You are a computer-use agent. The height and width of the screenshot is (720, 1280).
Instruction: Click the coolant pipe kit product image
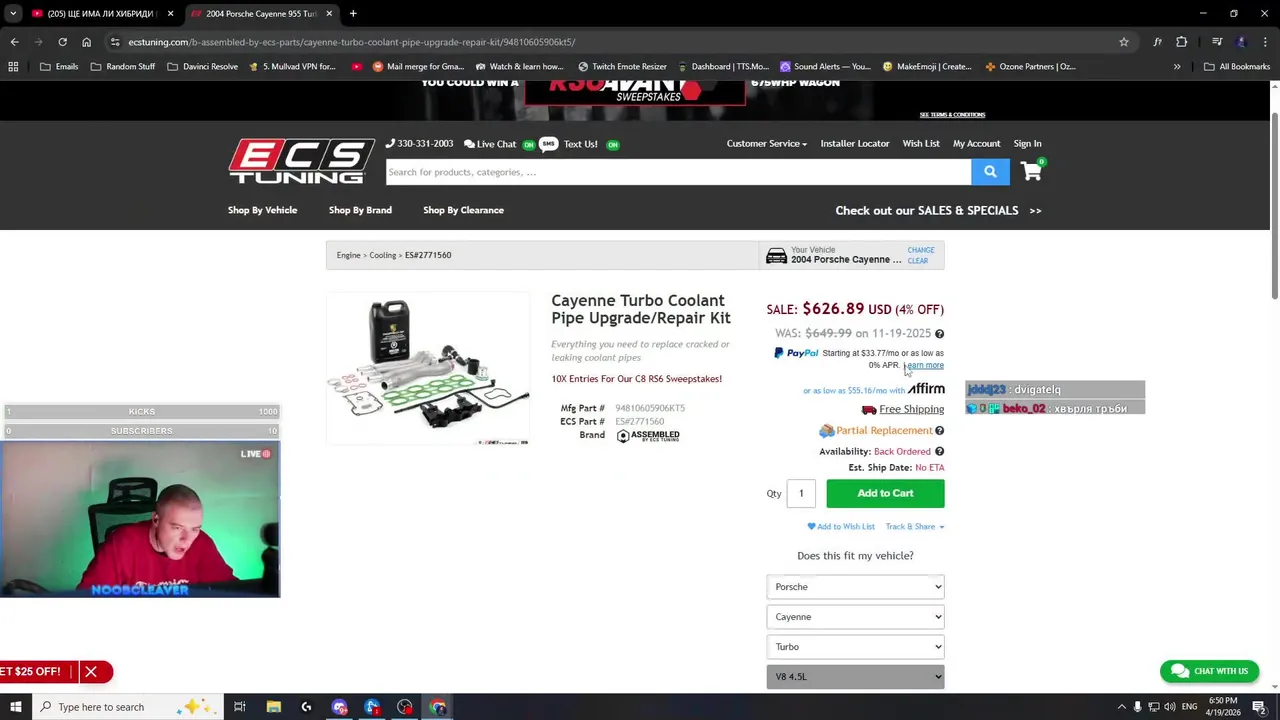428,368
